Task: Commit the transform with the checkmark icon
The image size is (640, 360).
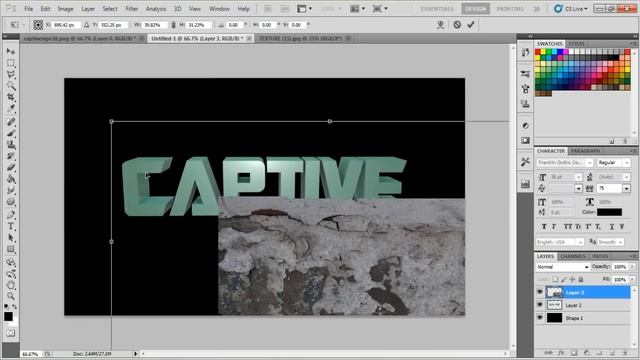Action: point(471,25)
